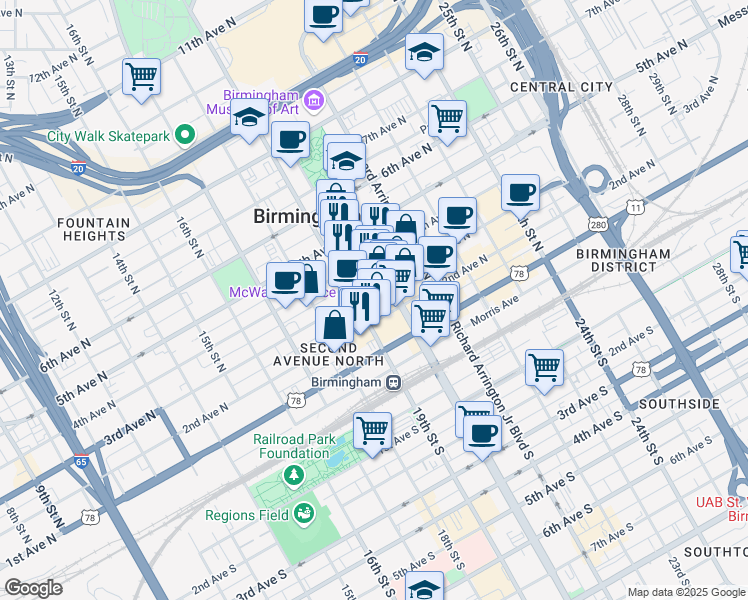
Task: Select the CENTRAL CITY neighborhood label
Action: pyautogui.click(x=561, y=87)
